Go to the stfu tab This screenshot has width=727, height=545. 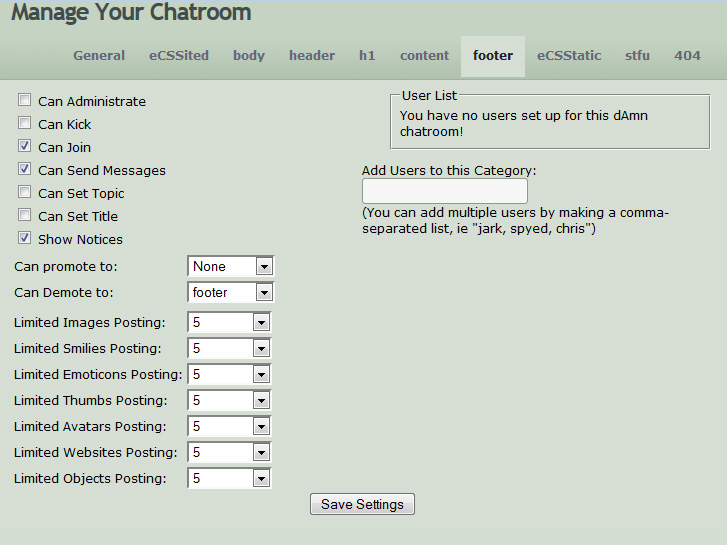(x=638, y=56)
